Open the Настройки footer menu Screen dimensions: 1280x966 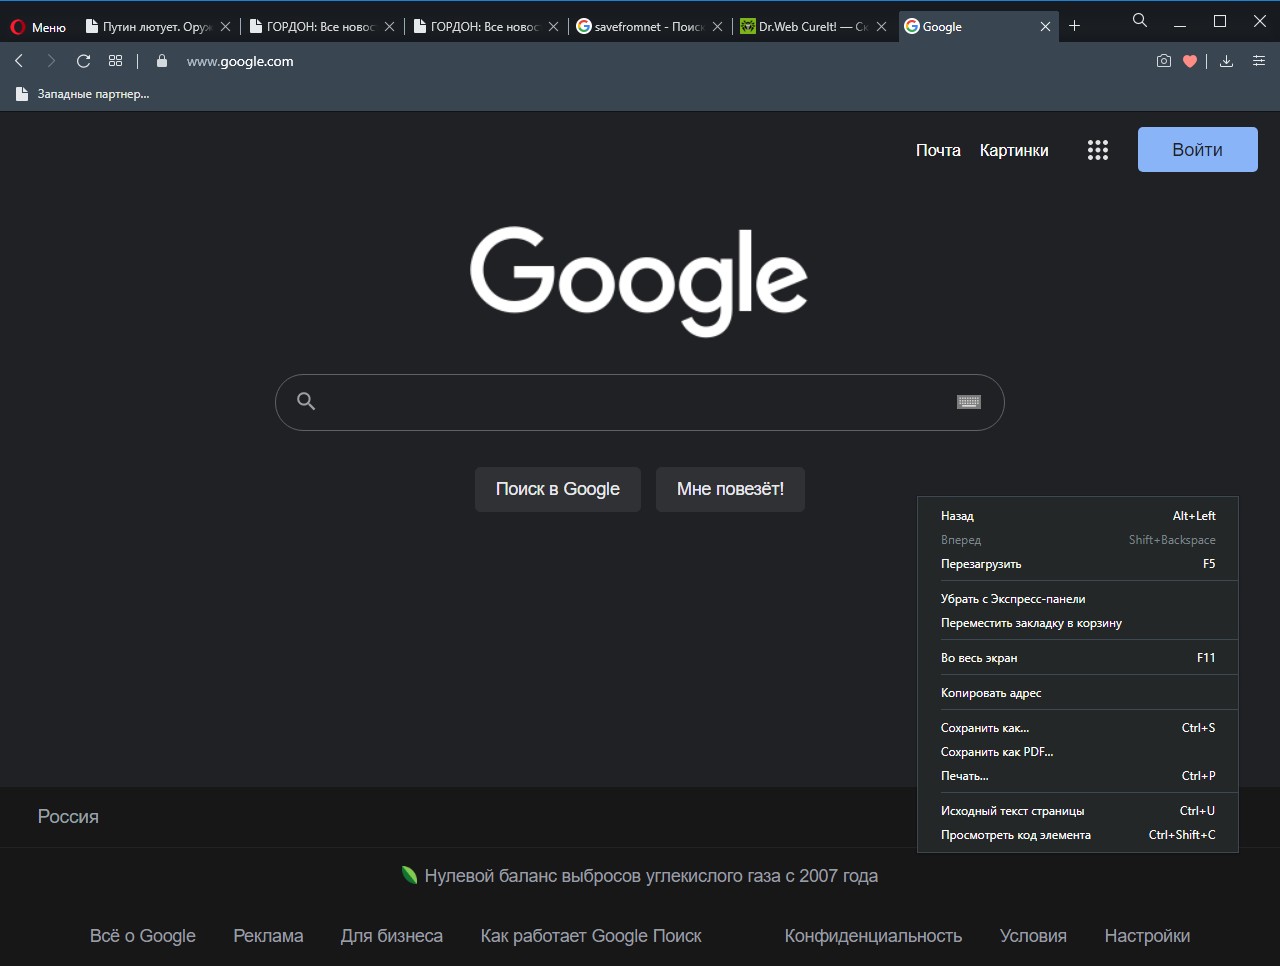(1147, 936)
